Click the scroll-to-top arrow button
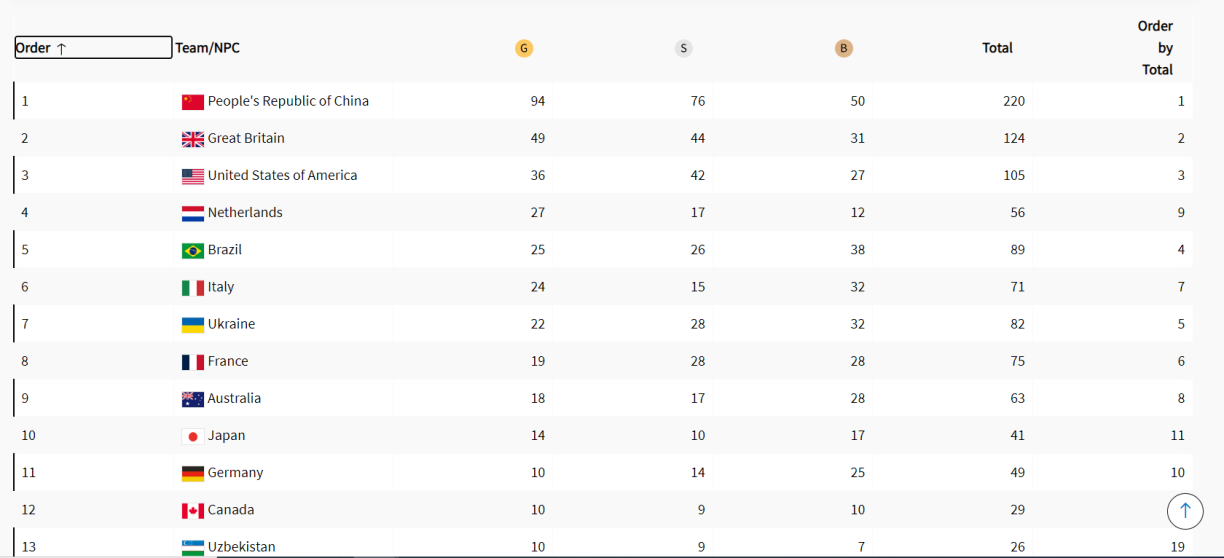Screen dimensions: 1224x558 pyautogui.click(x=1185, y=511)
